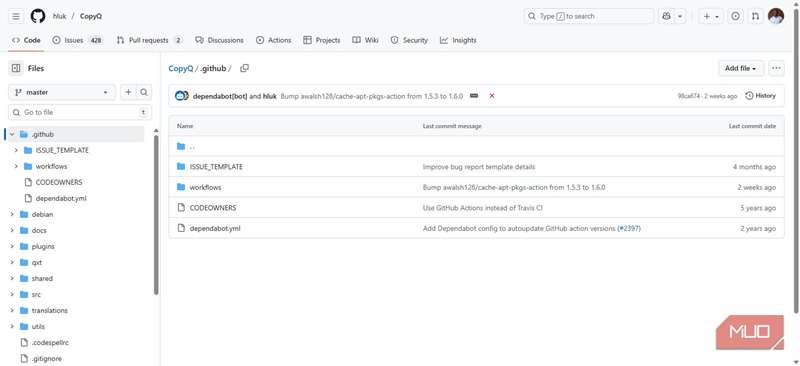Open the CopyQ repository breadcrumb in header
Screen dimensions: 800x366
click(x=91, y=16)
